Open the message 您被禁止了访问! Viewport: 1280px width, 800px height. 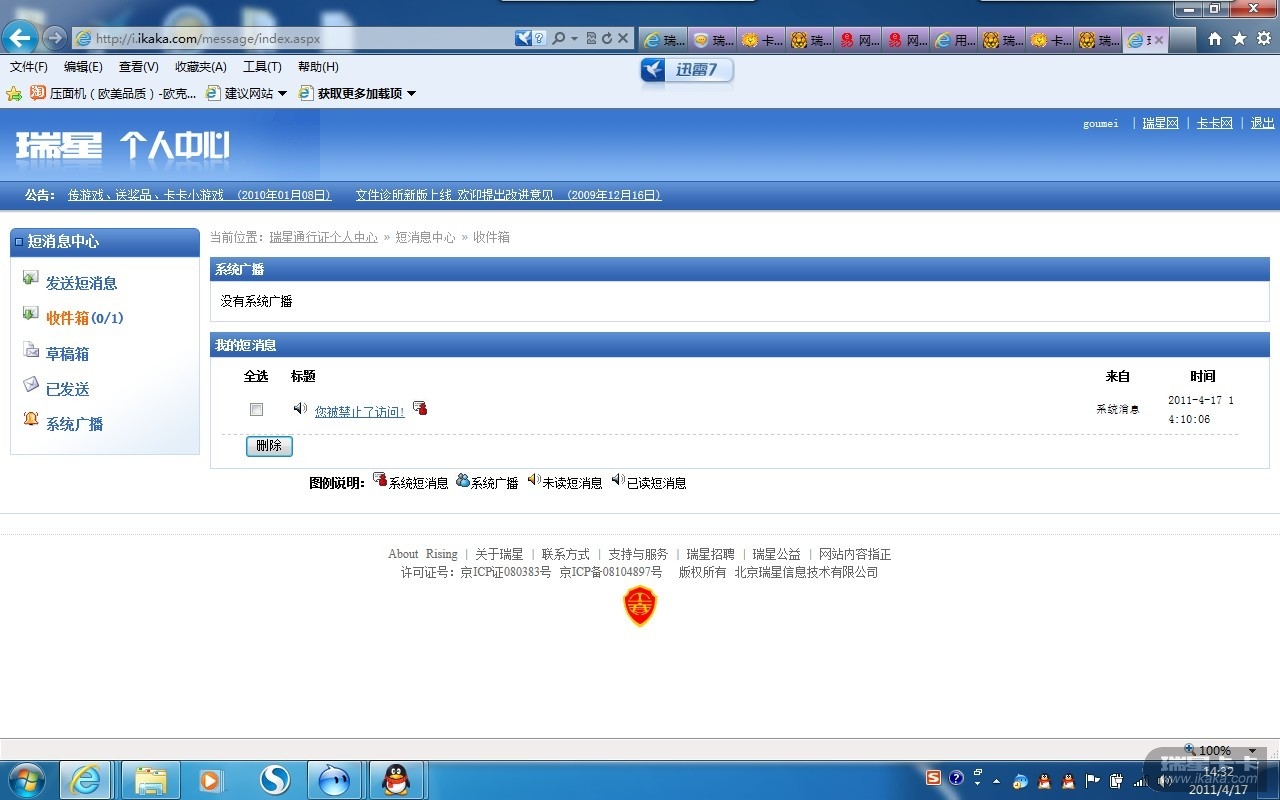point(360,411)
